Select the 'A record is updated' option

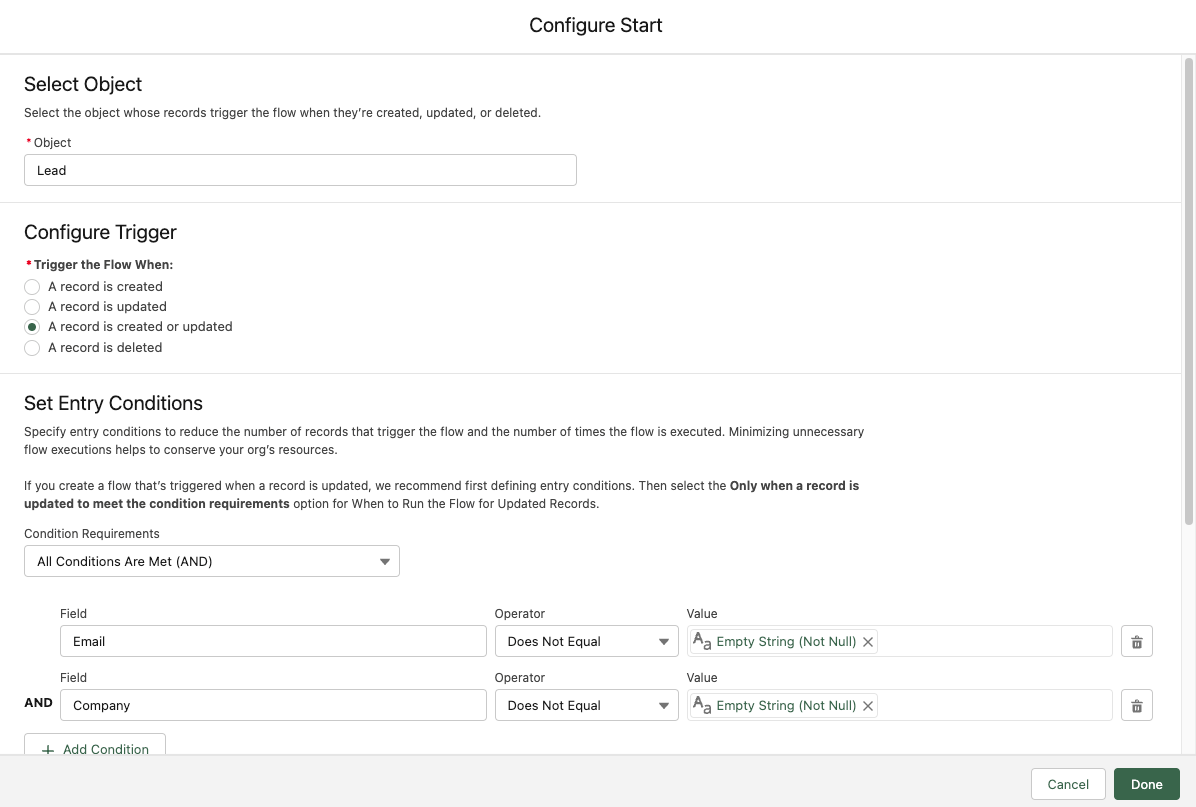coord(31,306)
